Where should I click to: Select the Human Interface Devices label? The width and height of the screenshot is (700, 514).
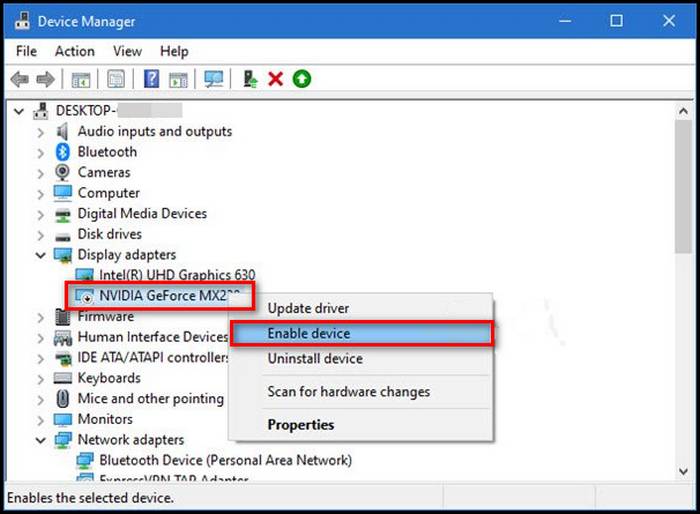153,337
